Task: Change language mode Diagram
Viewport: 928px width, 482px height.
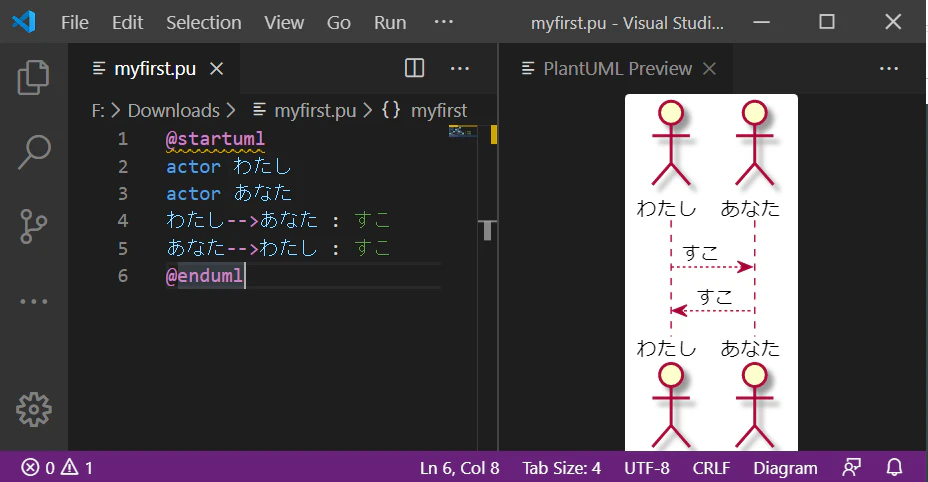Action: pos(785,468)
